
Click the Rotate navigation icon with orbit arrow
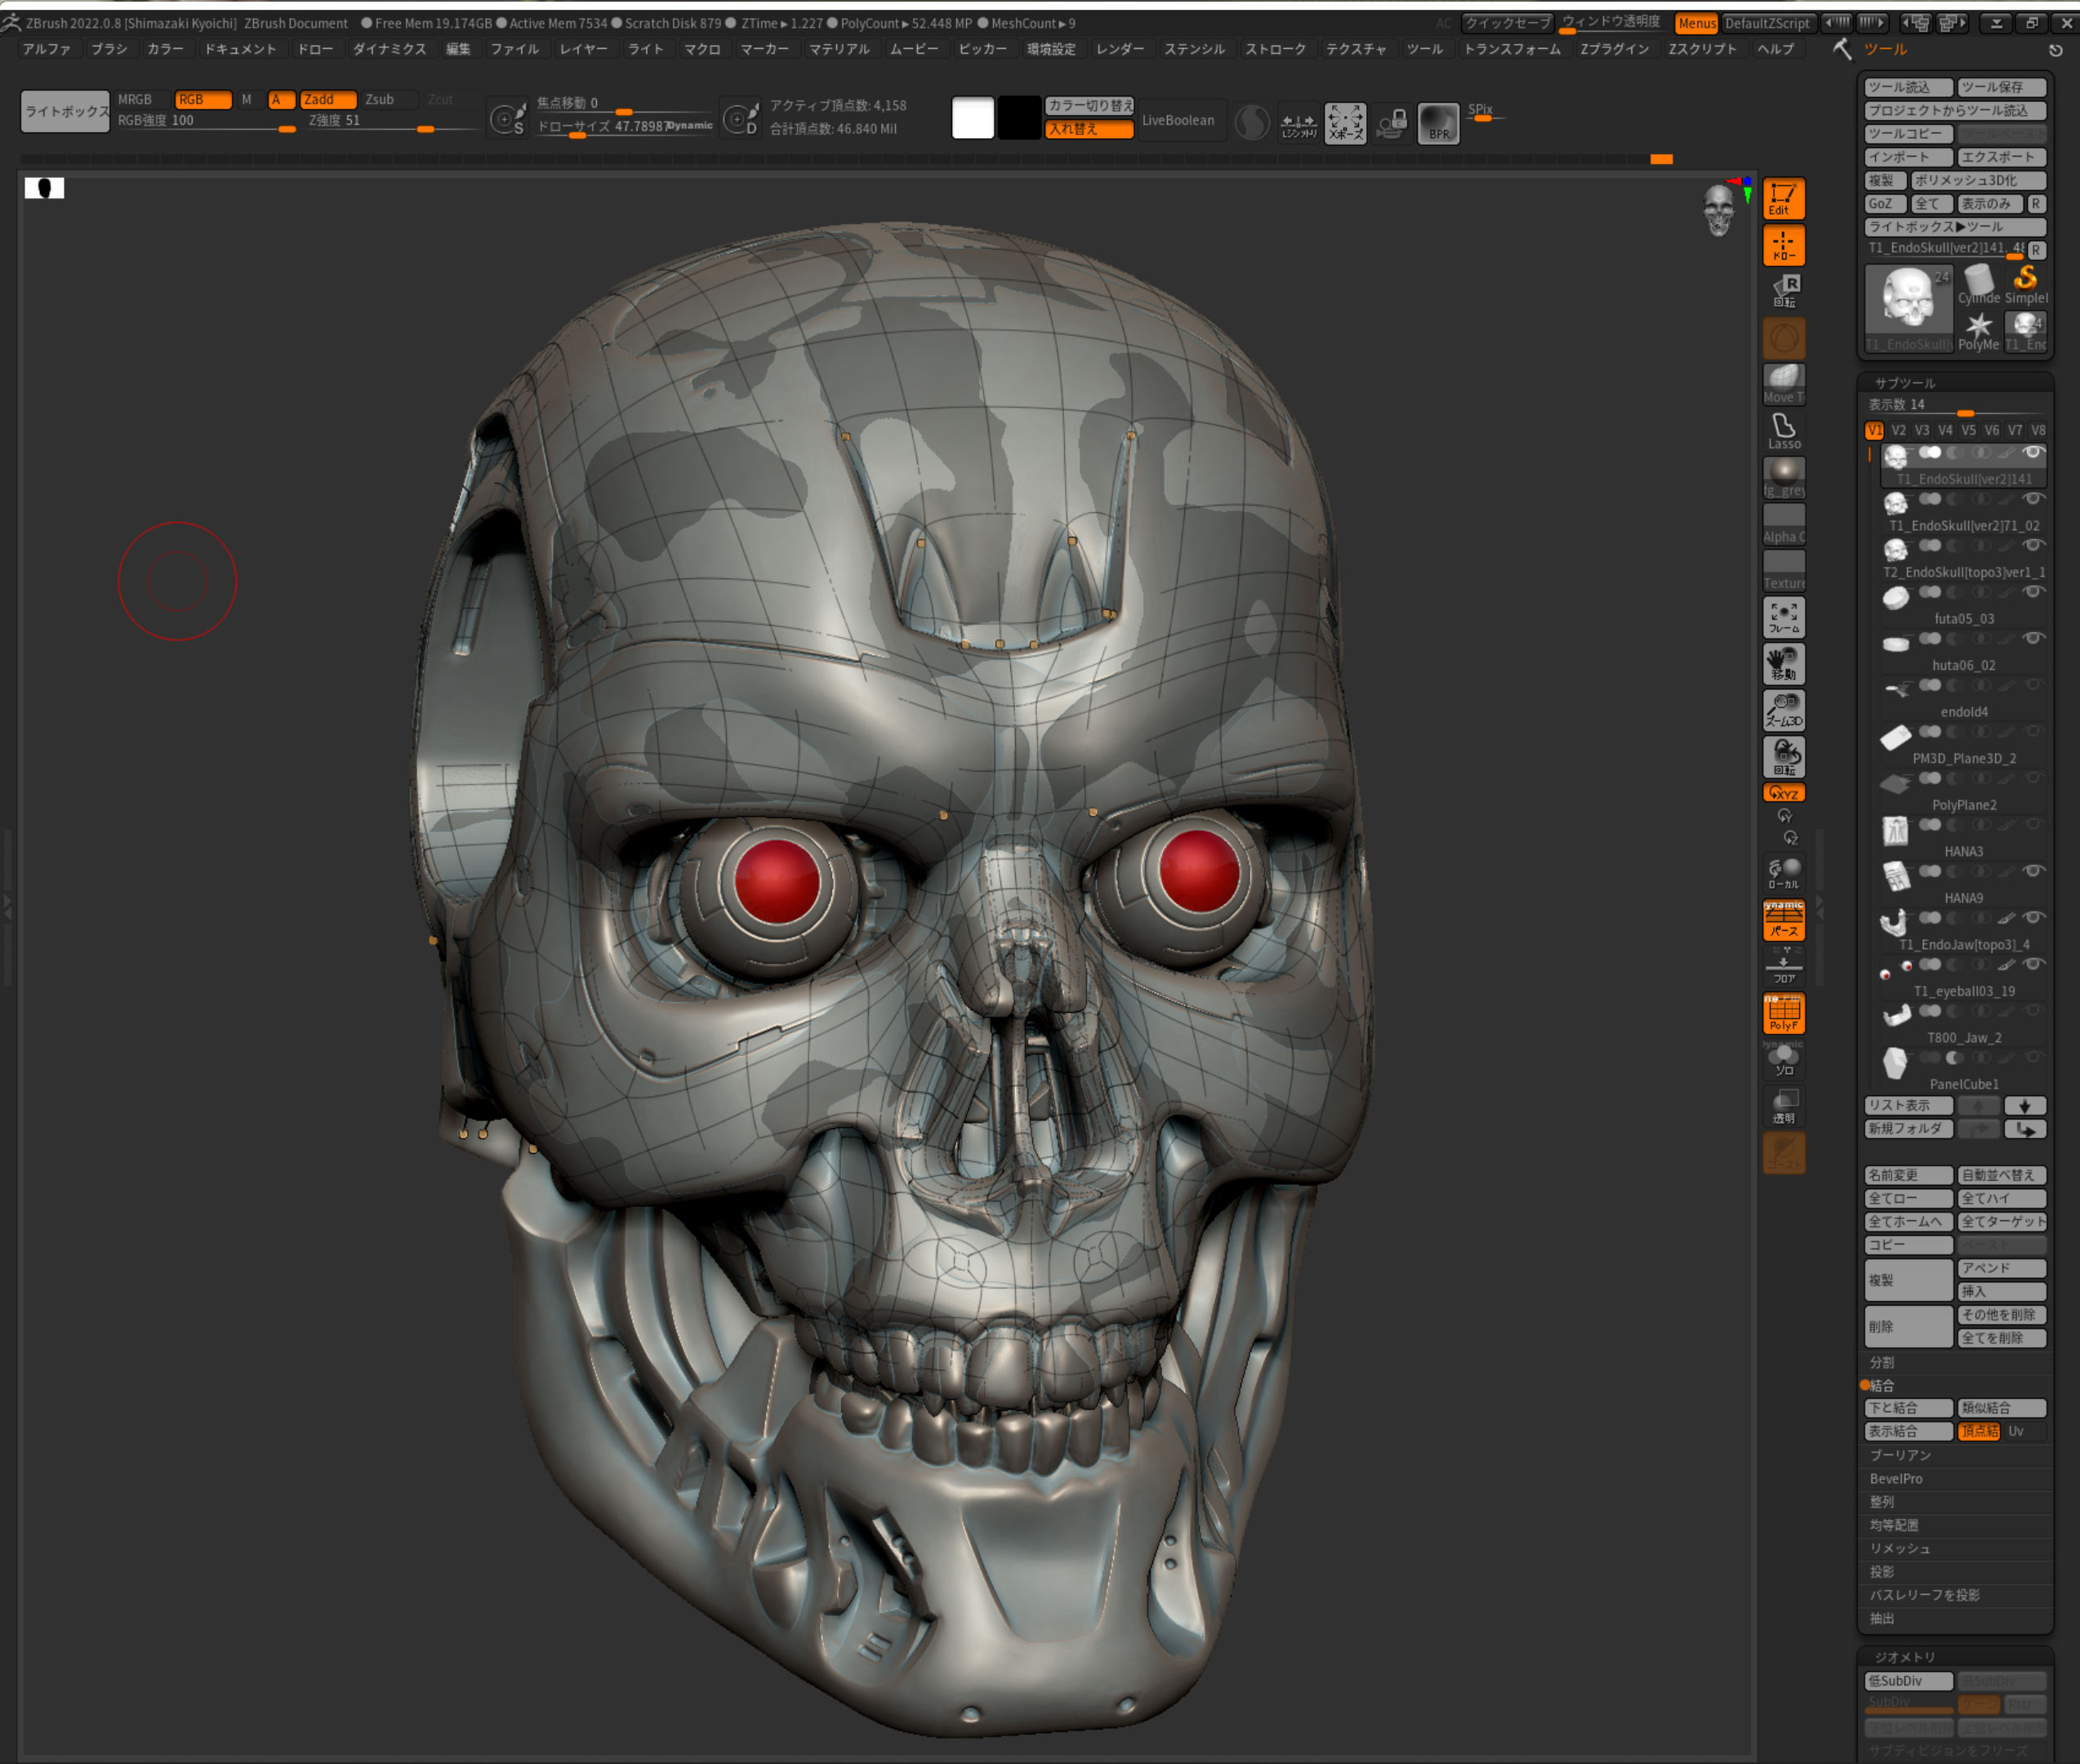pyautogui.click(x=1783, y=757)
